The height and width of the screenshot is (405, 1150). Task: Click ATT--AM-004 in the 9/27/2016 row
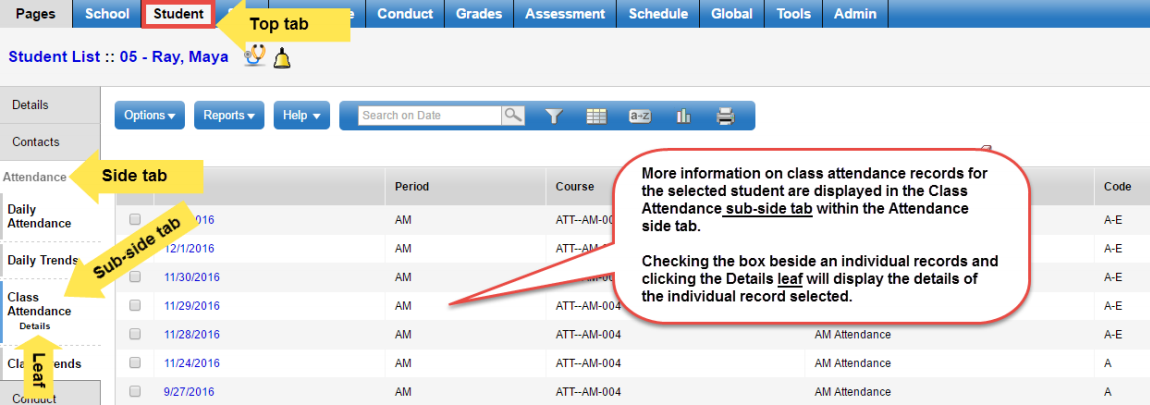click(588, 391)
